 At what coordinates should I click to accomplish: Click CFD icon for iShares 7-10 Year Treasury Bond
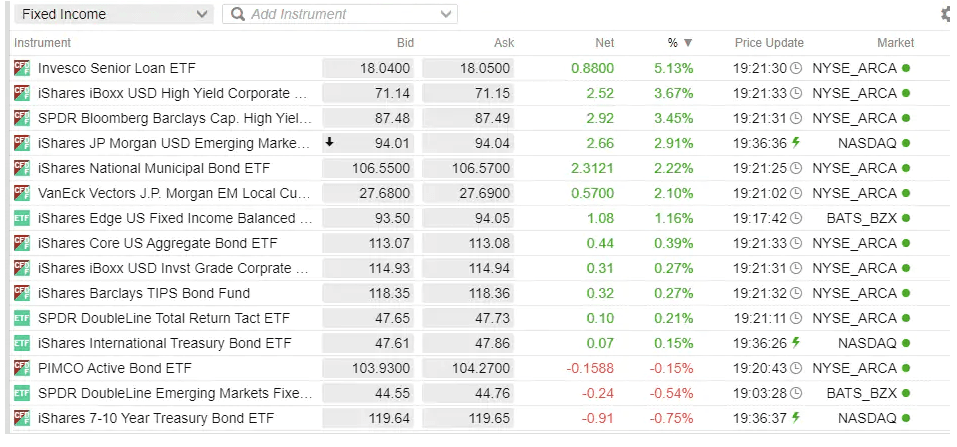tap(22, 418)
